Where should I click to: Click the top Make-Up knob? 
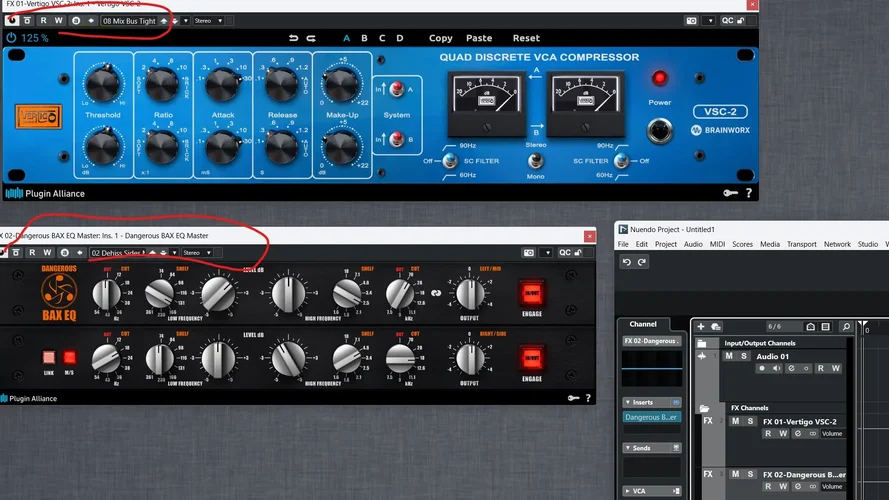tap(341, 84)
